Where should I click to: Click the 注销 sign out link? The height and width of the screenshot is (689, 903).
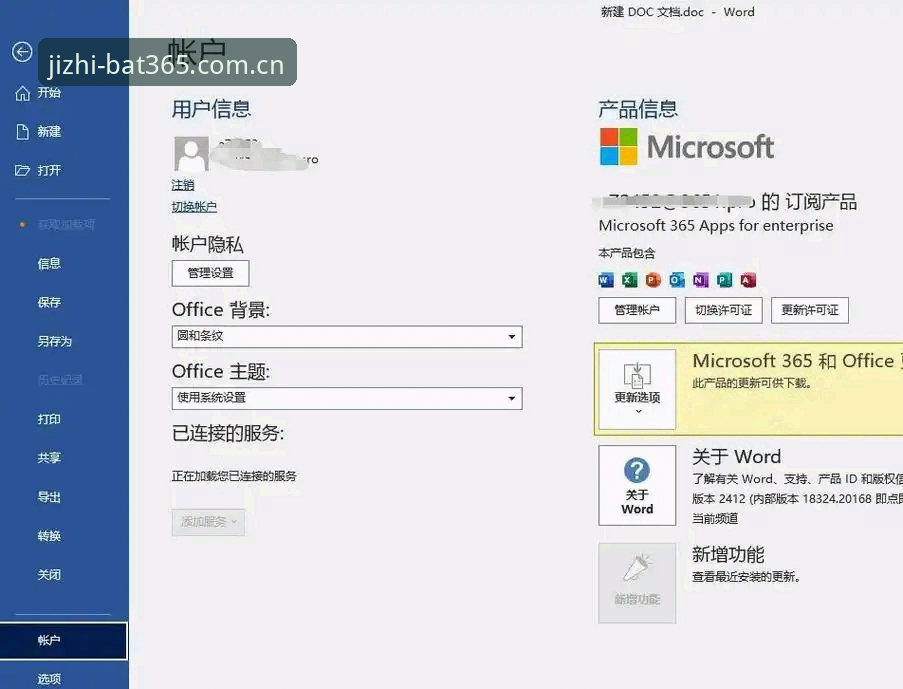pyautogui.click(x=183, y=185)
